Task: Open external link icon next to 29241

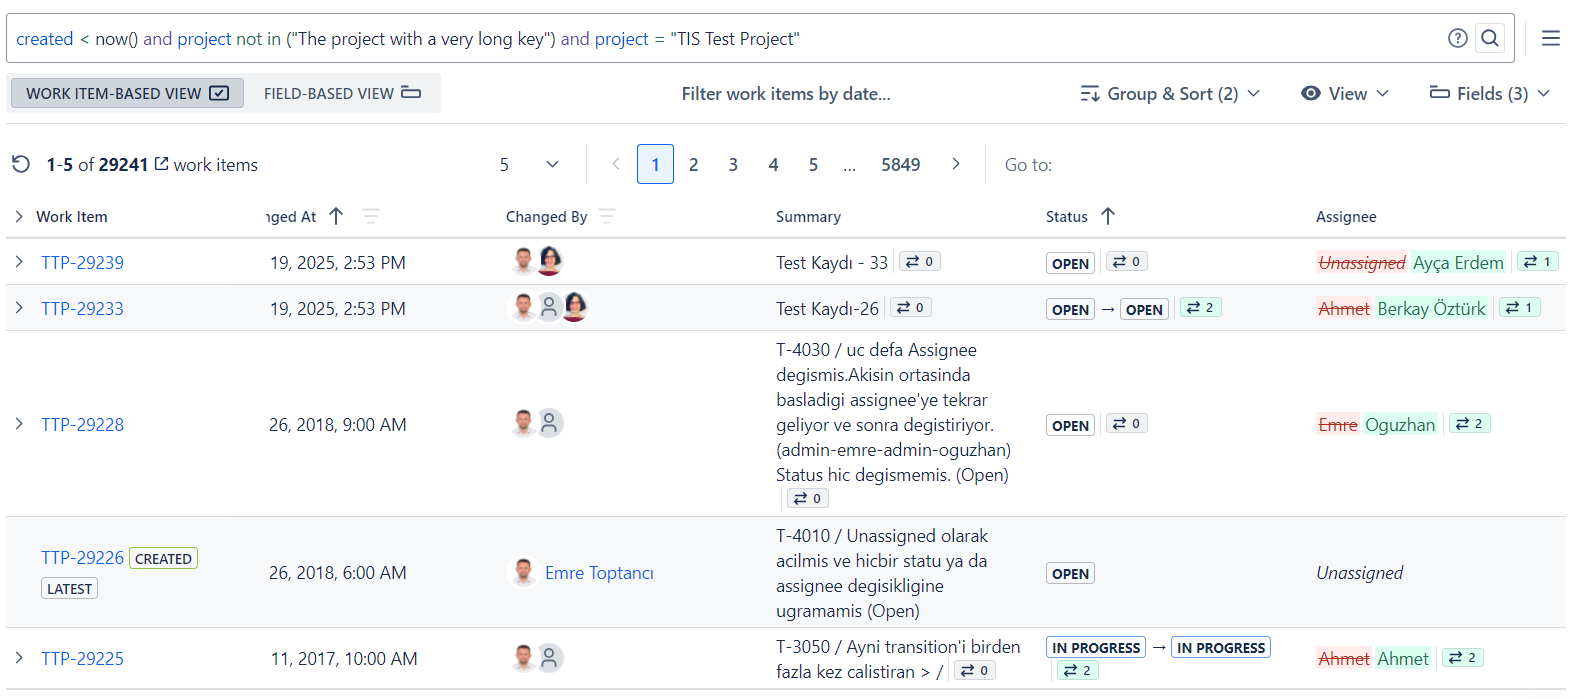Action: coord(161,163)
